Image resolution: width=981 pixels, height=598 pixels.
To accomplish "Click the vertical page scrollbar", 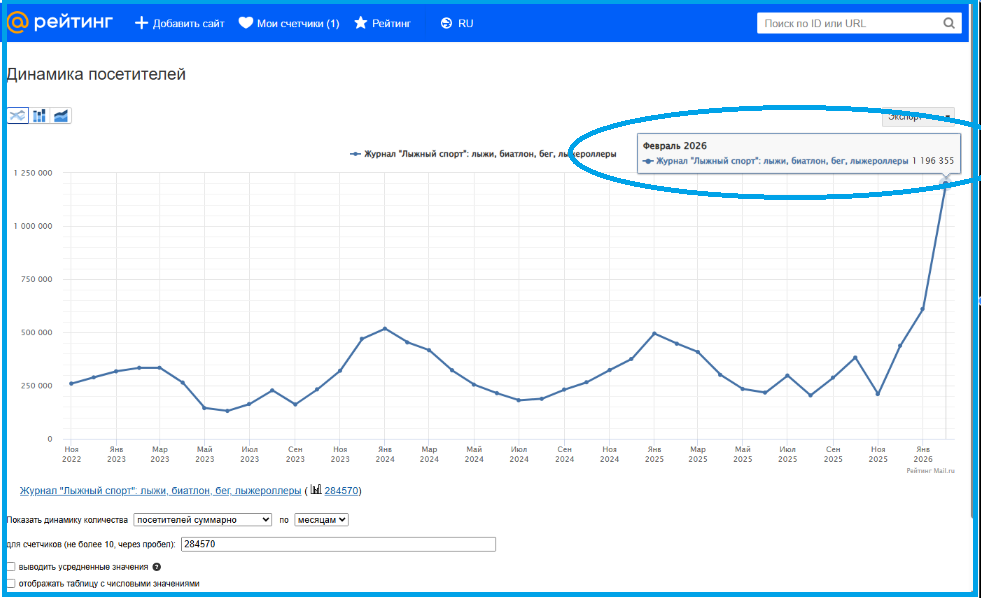I will point(973,300).
